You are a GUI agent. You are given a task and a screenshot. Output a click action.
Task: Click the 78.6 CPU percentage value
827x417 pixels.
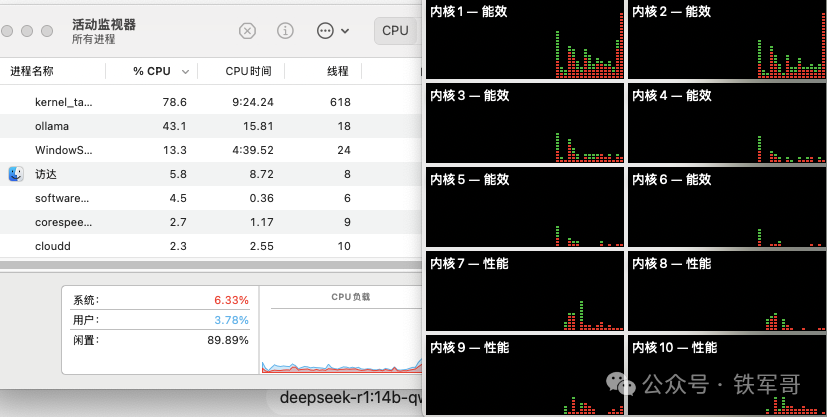click(x=175, y=102)
